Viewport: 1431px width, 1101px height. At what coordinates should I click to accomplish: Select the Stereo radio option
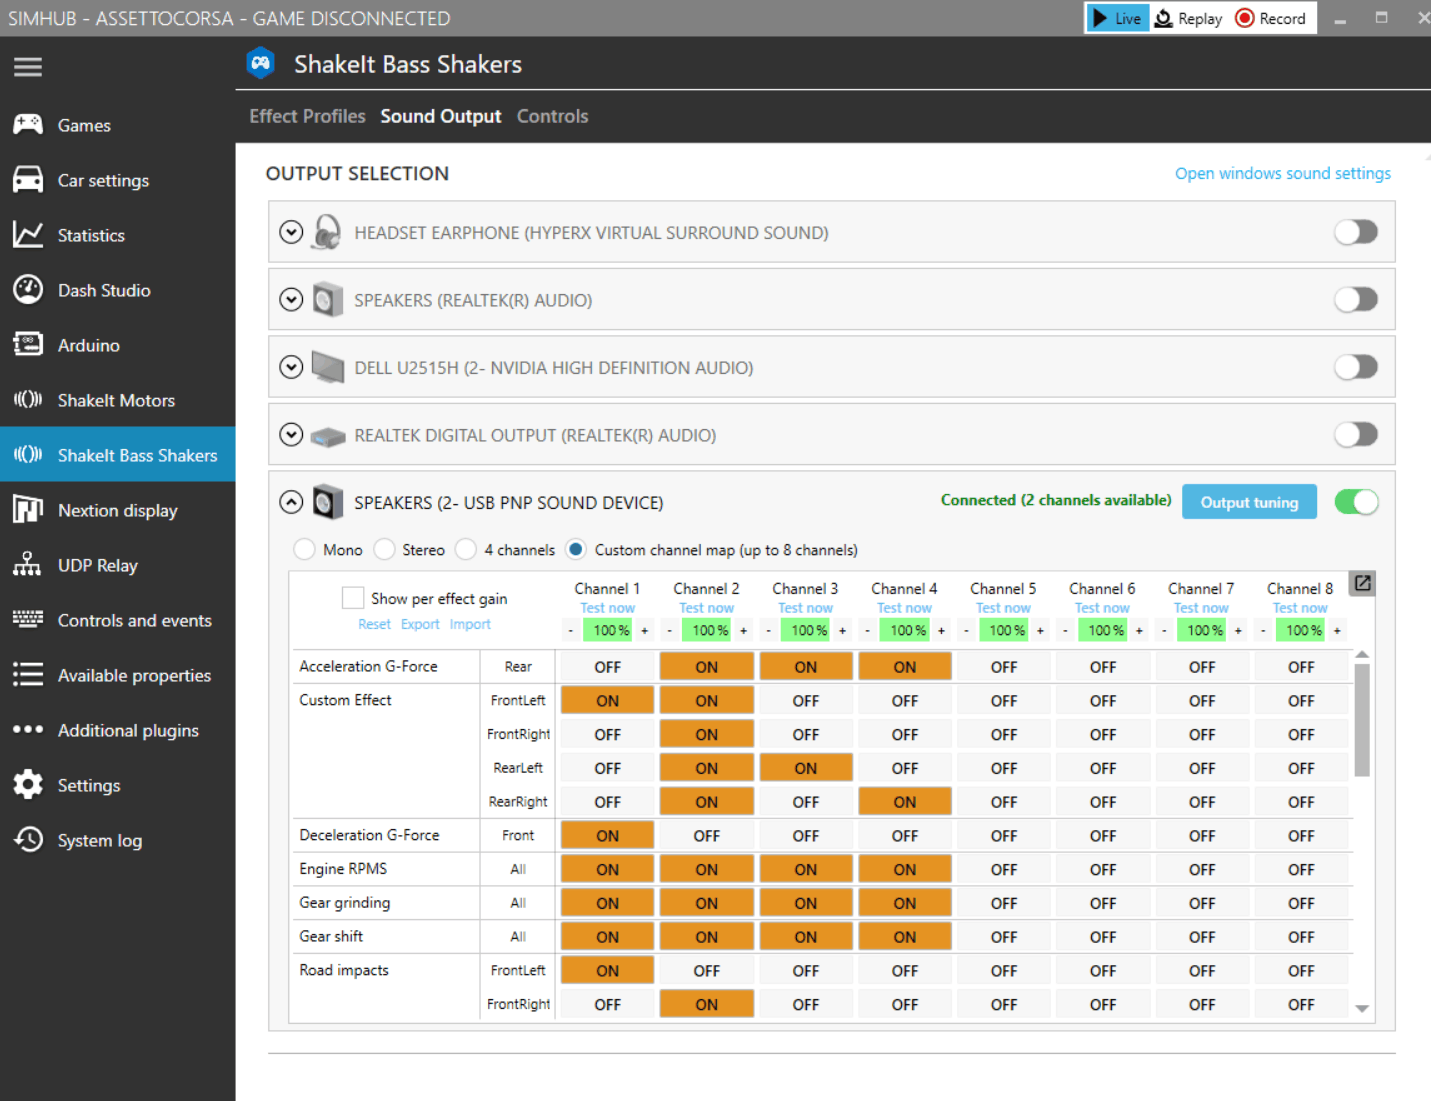(385, 550)
